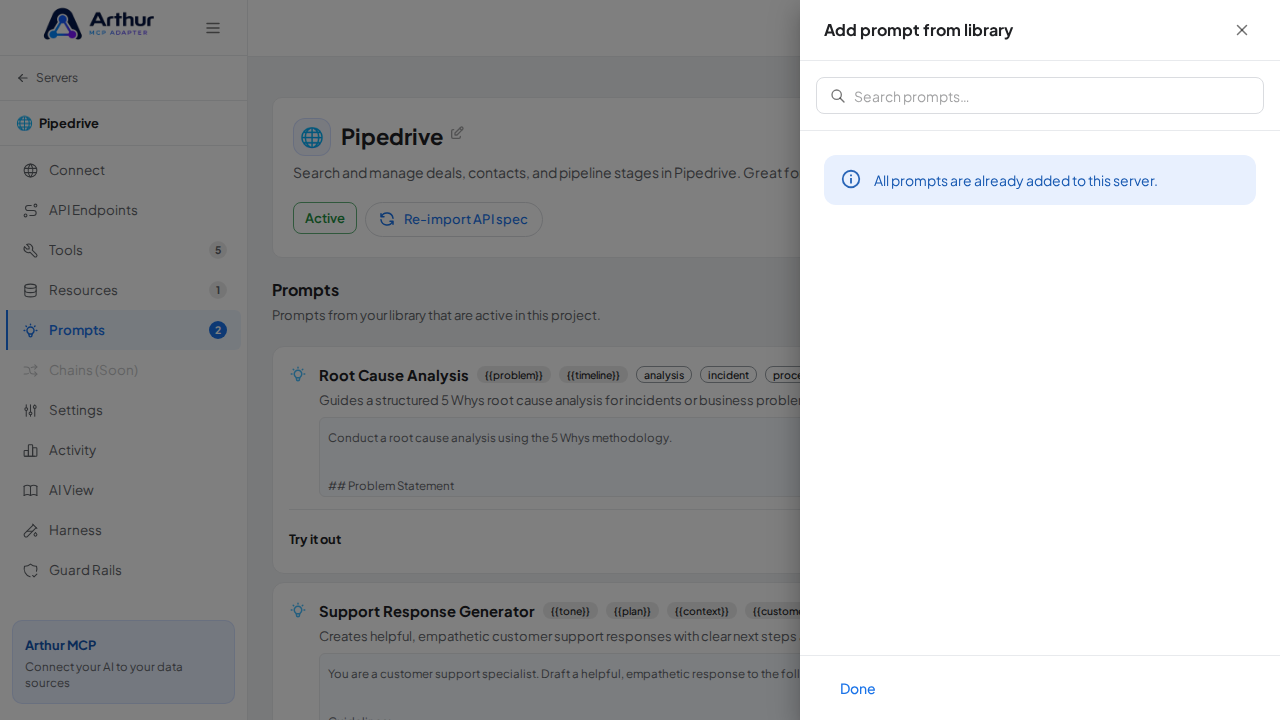Image resolution: width=1280 pixels, height=720 pixels.
Task: Click the {{problem}} variable tag
Action: pos(514,375)
